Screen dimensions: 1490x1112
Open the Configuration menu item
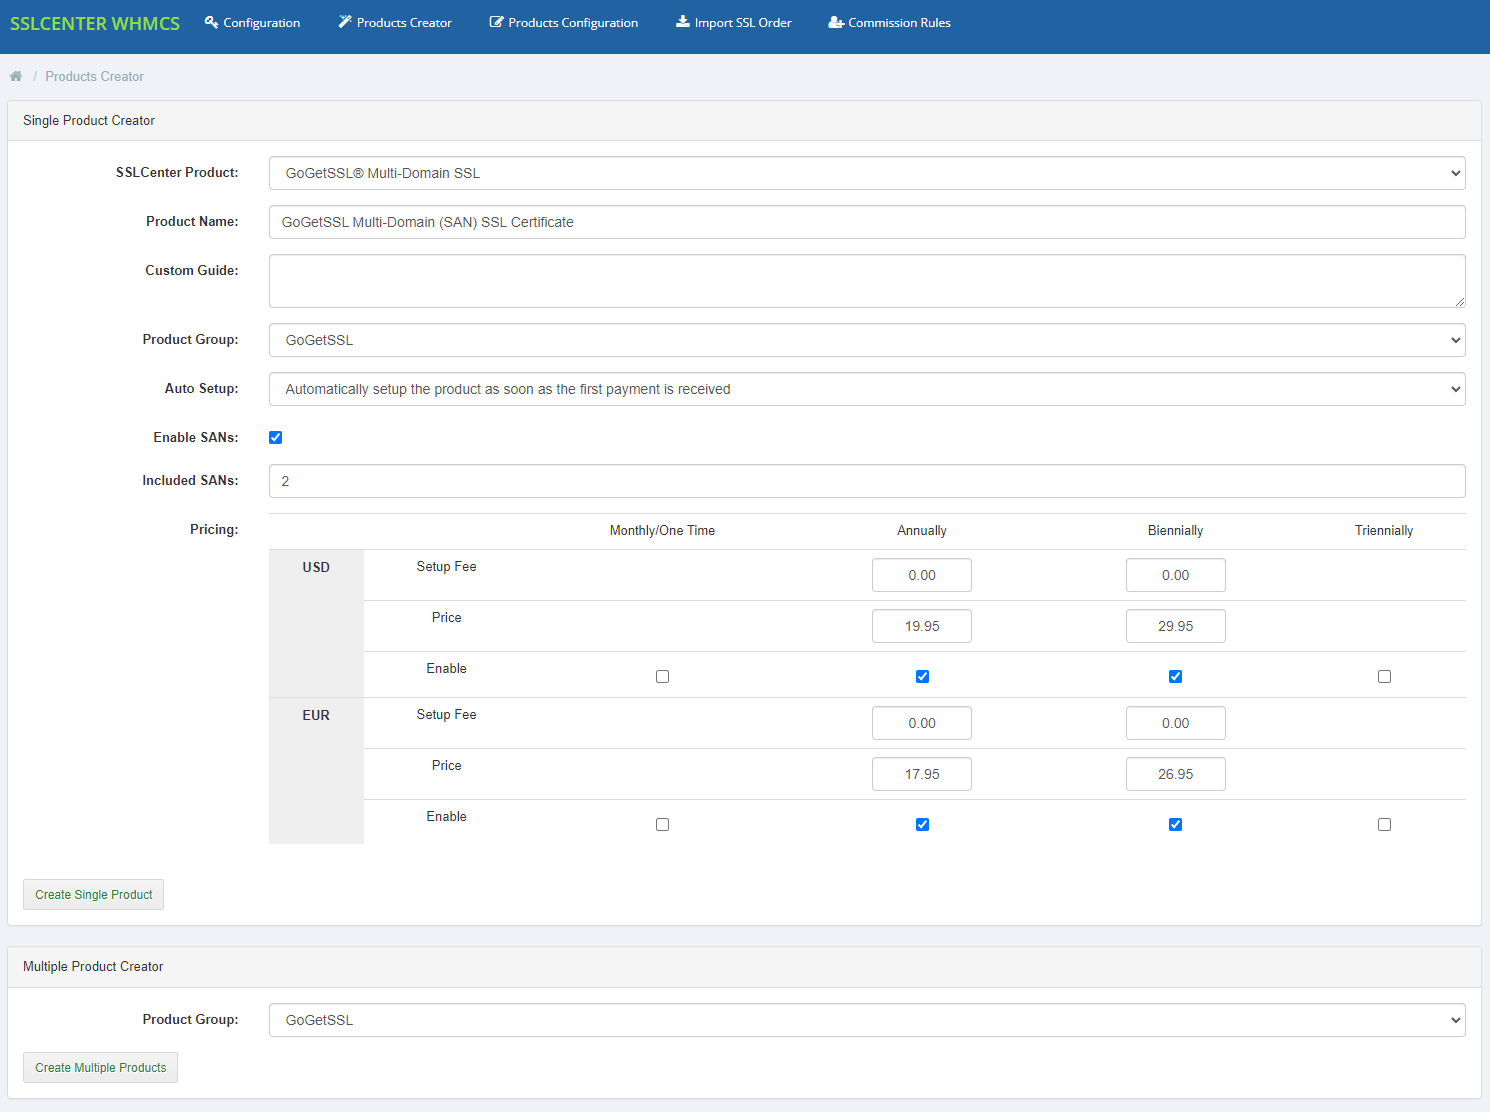coord(252,22)
